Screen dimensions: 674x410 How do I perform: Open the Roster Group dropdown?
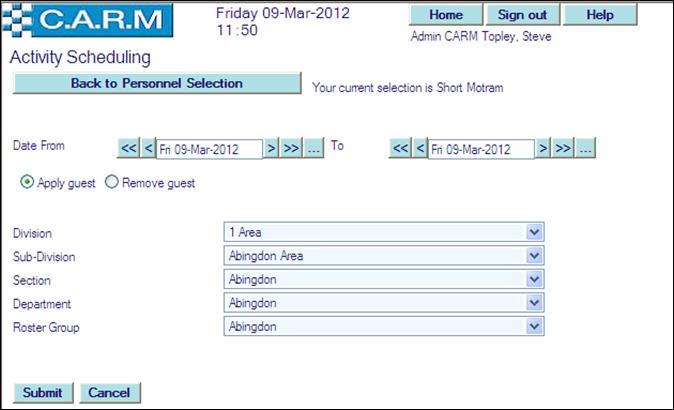[535, 326]
